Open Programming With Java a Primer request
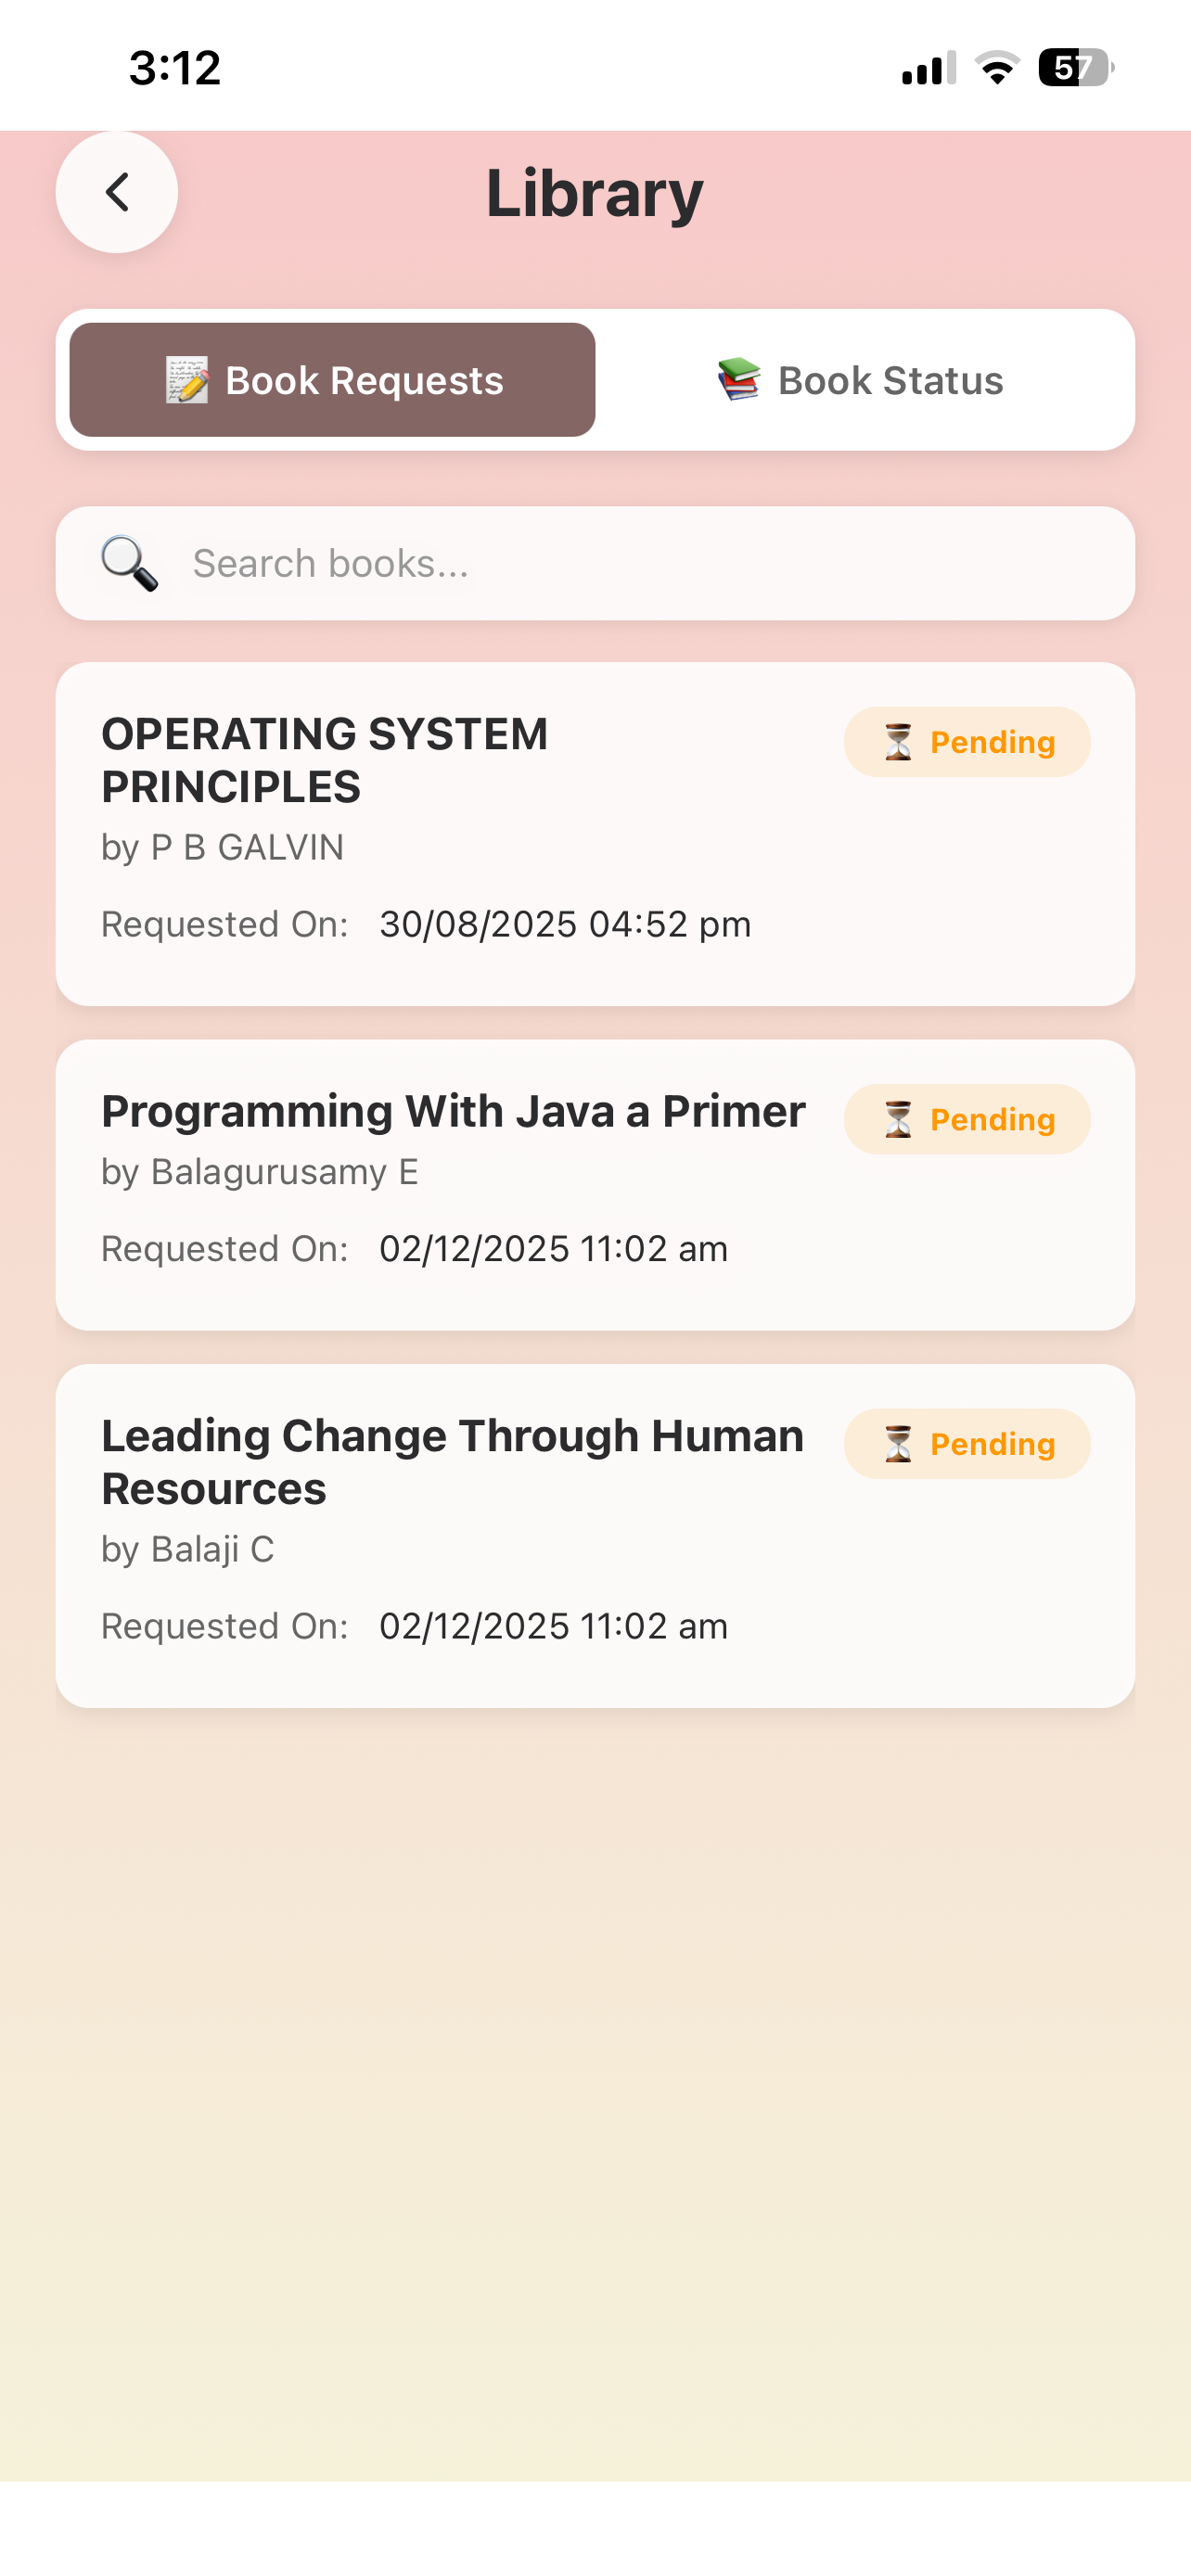1191x2576 pixels. click(595, 1185)
